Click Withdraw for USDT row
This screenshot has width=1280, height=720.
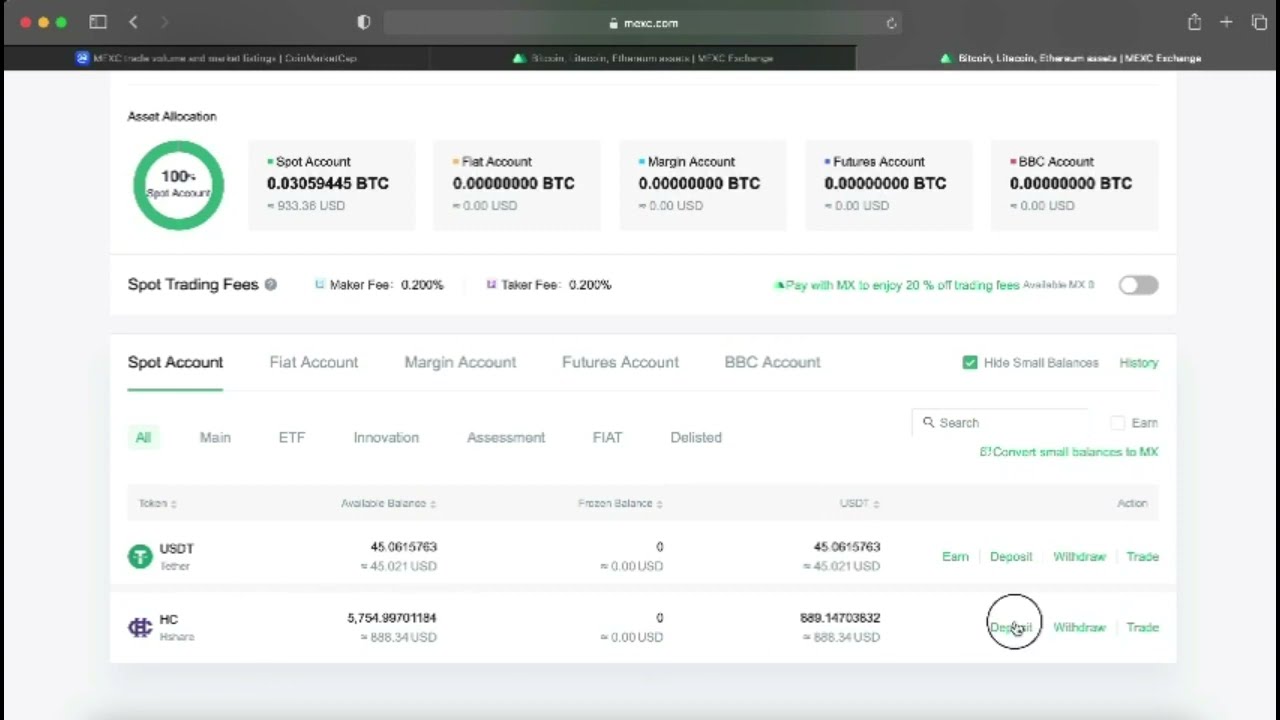pos(1079,557)
